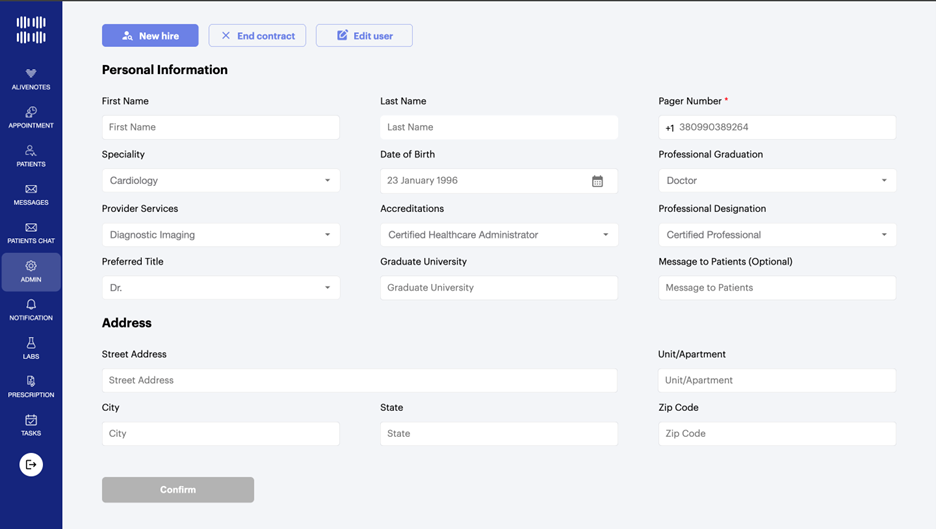The height and width of the screenshot is (529, 936).
Task: Expand the Speciality dropdown showing Cardiology
Action: [220, 181]
